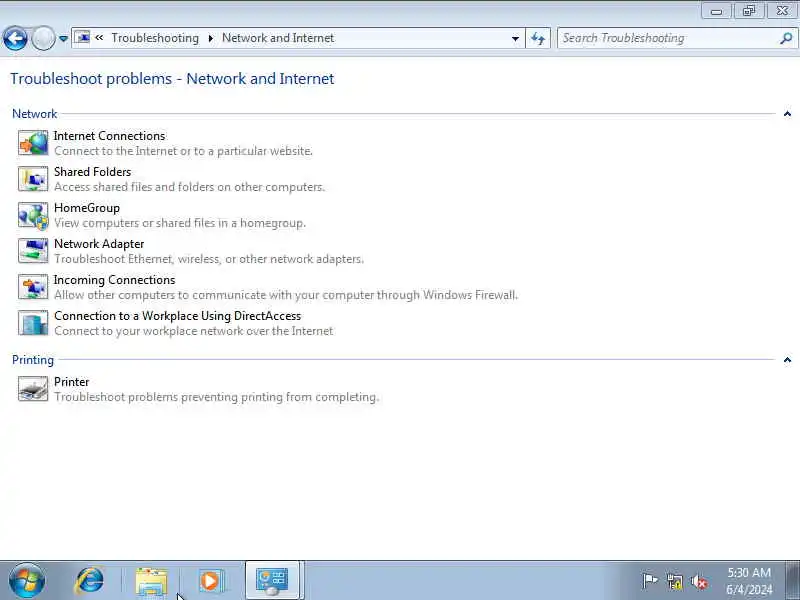
Task: Close the Troubleshooting window
Action: (x=781, y=11)
